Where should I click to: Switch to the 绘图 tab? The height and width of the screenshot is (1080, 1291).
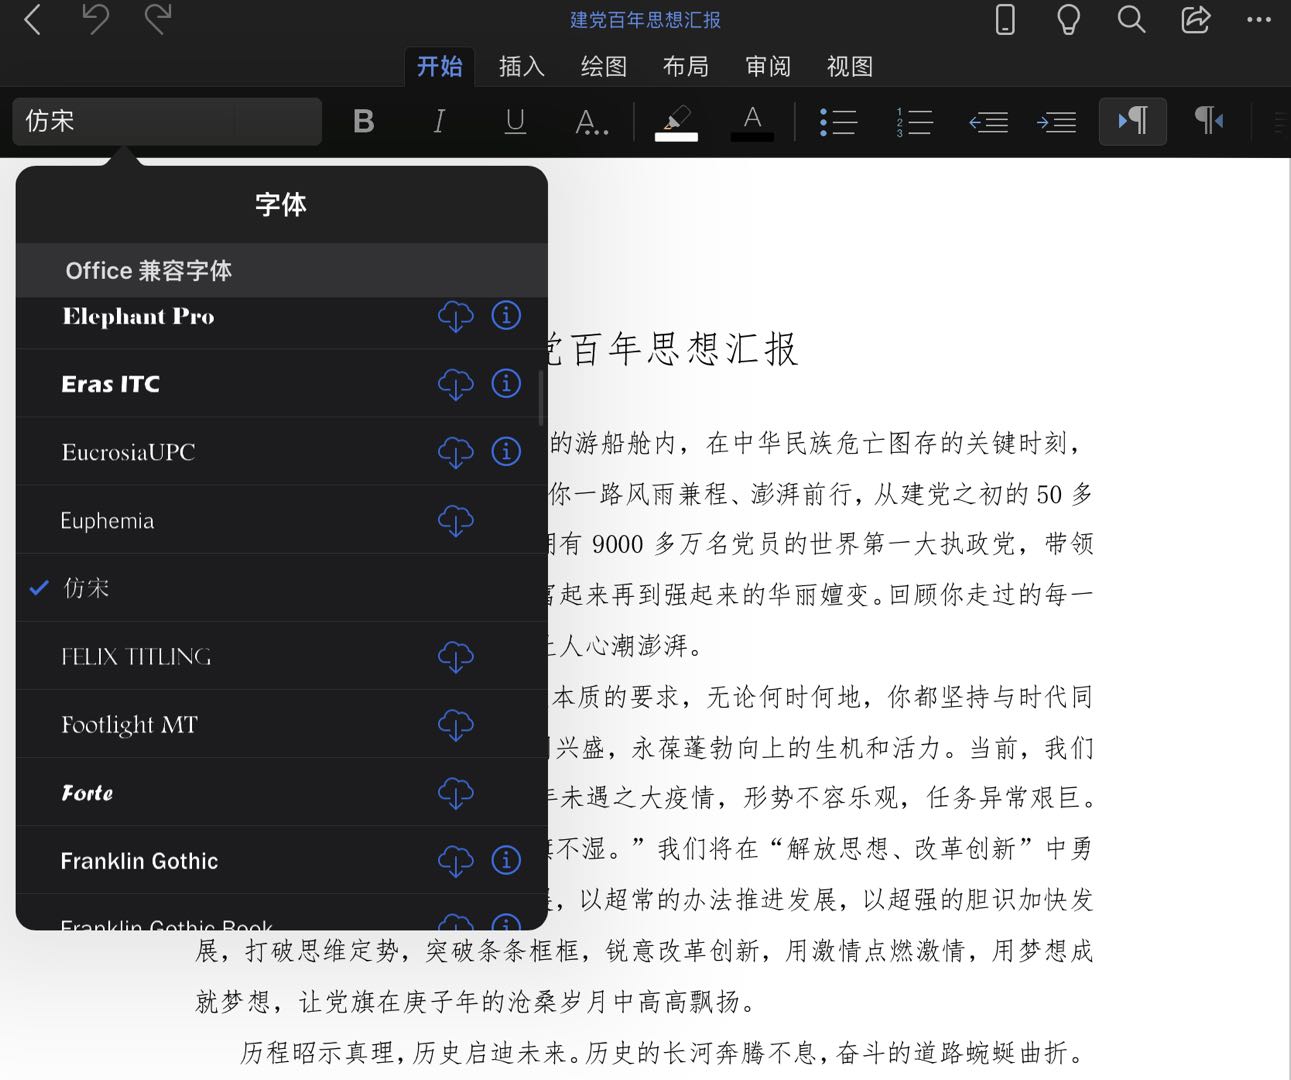(x=604, y=66)
